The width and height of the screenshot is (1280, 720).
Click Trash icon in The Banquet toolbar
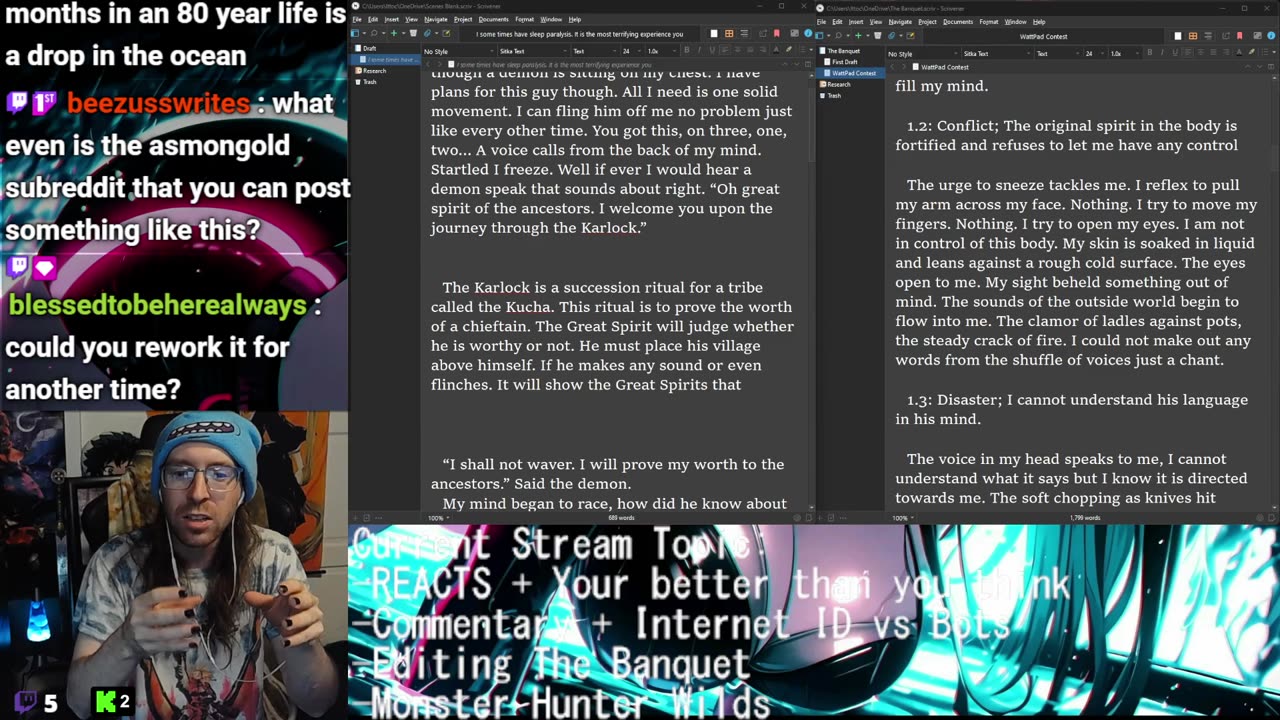tap(878, 36)
